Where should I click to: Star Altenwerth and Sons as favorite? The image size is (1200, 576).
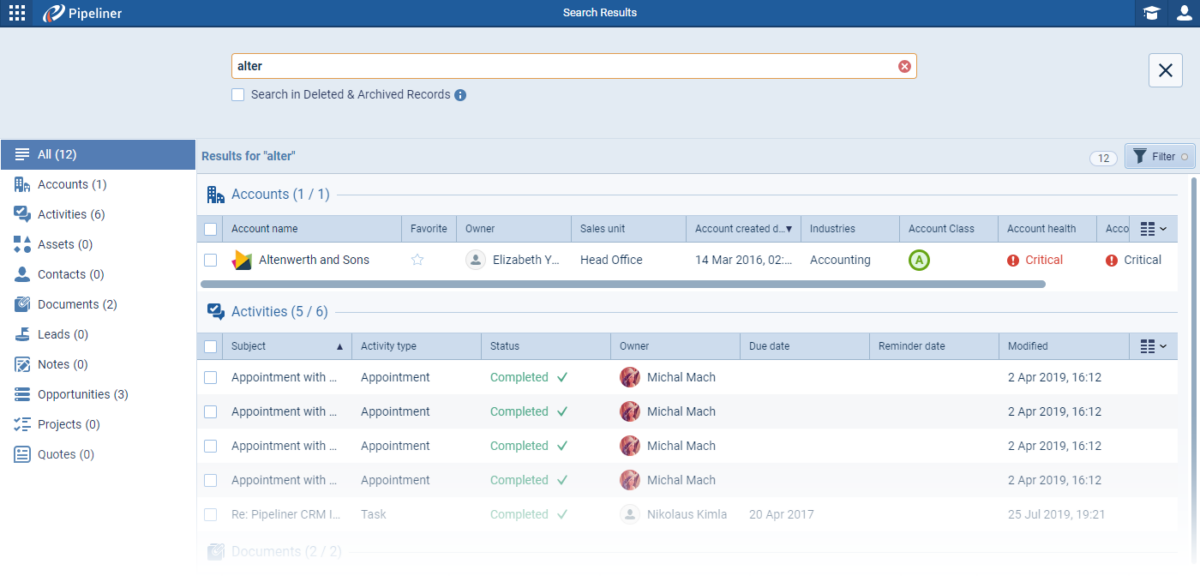[418, 260]
